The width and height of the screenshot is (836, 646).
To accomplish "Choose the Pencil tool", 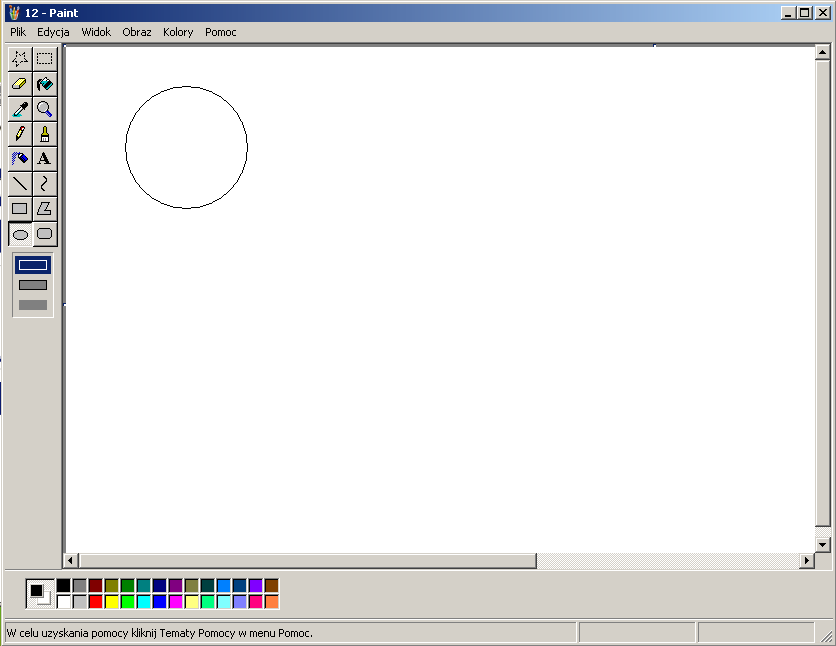I will click(x=20, y=134).
